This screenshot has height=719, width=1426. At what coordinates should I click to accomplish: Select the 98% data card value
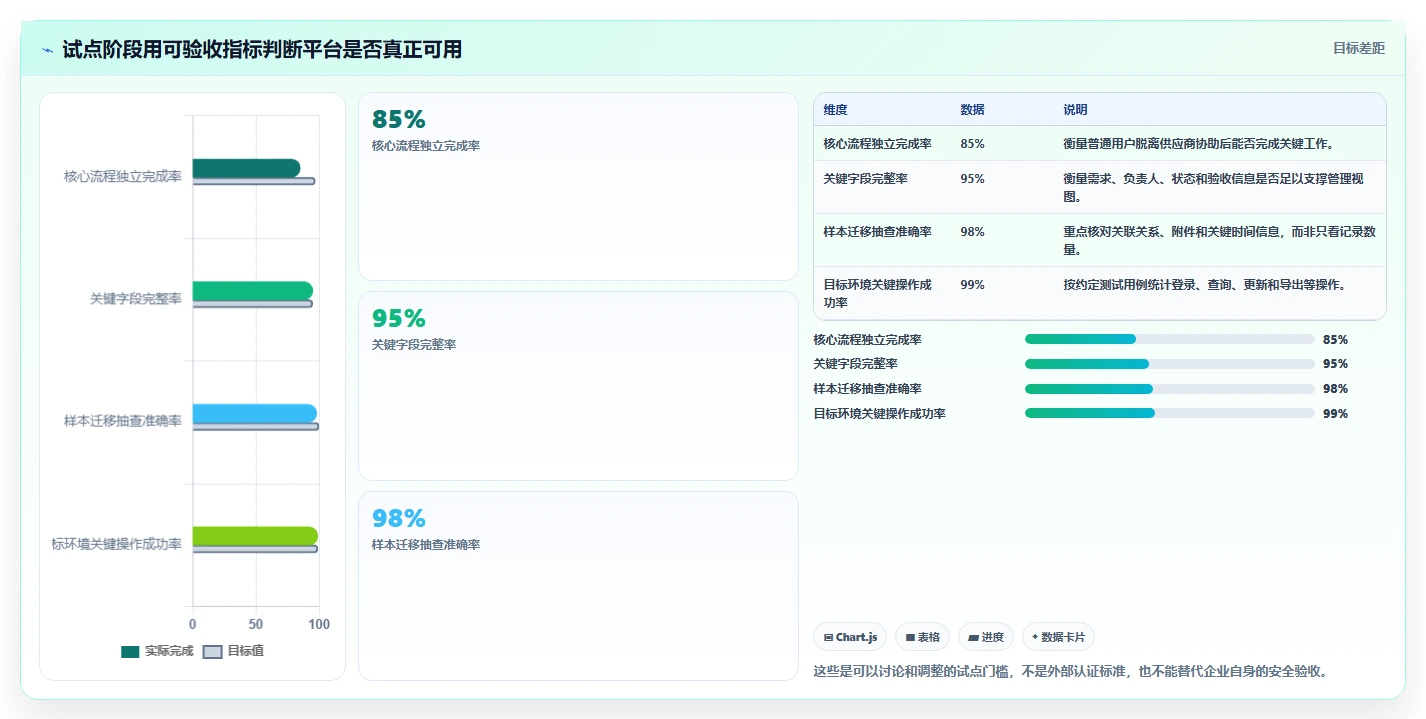point(399,518)
